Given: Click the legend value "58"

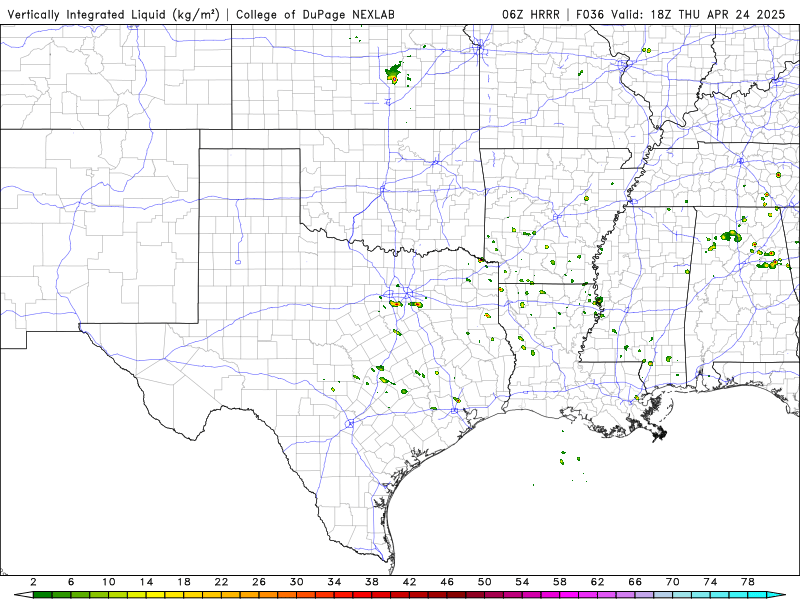Looking at the screenshot, I should pyautogui.click(x=560, y=582).
